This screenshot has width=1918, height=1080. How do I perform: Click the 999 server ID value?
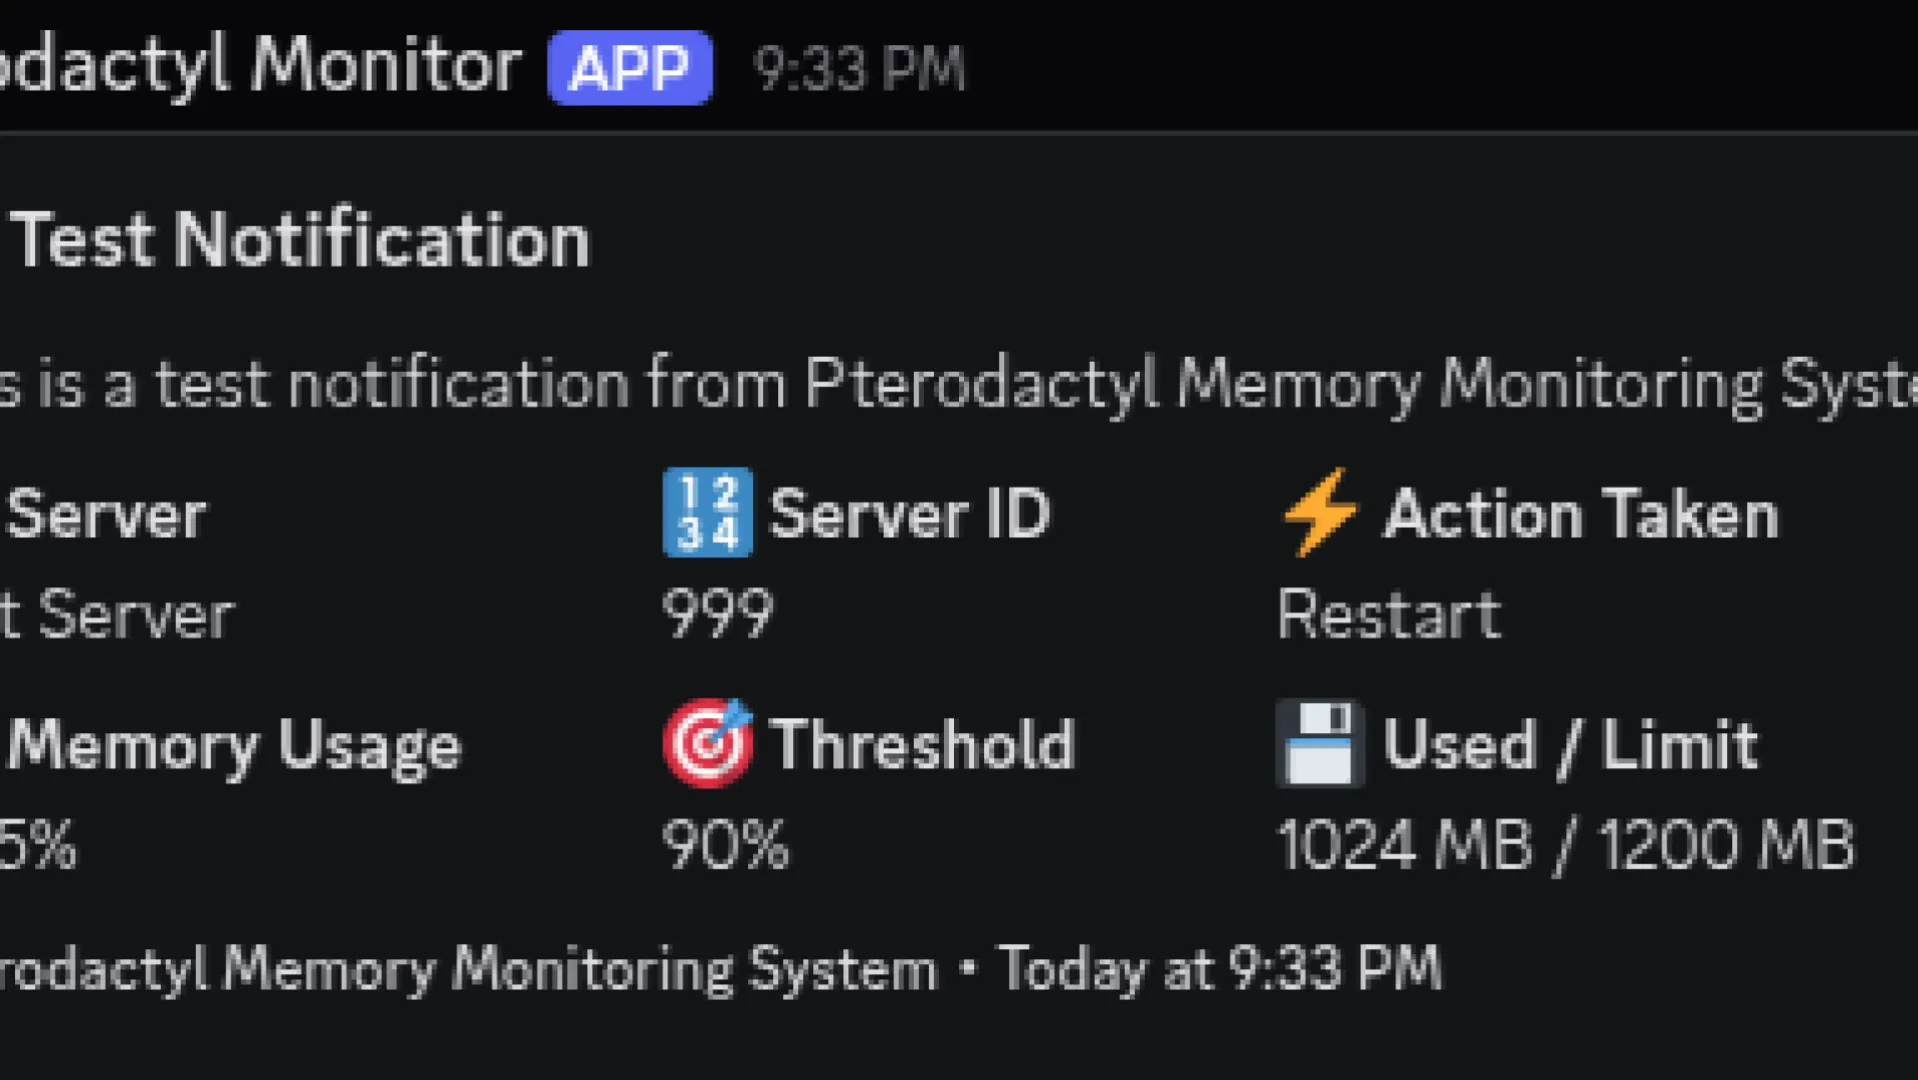pos(718,613)
